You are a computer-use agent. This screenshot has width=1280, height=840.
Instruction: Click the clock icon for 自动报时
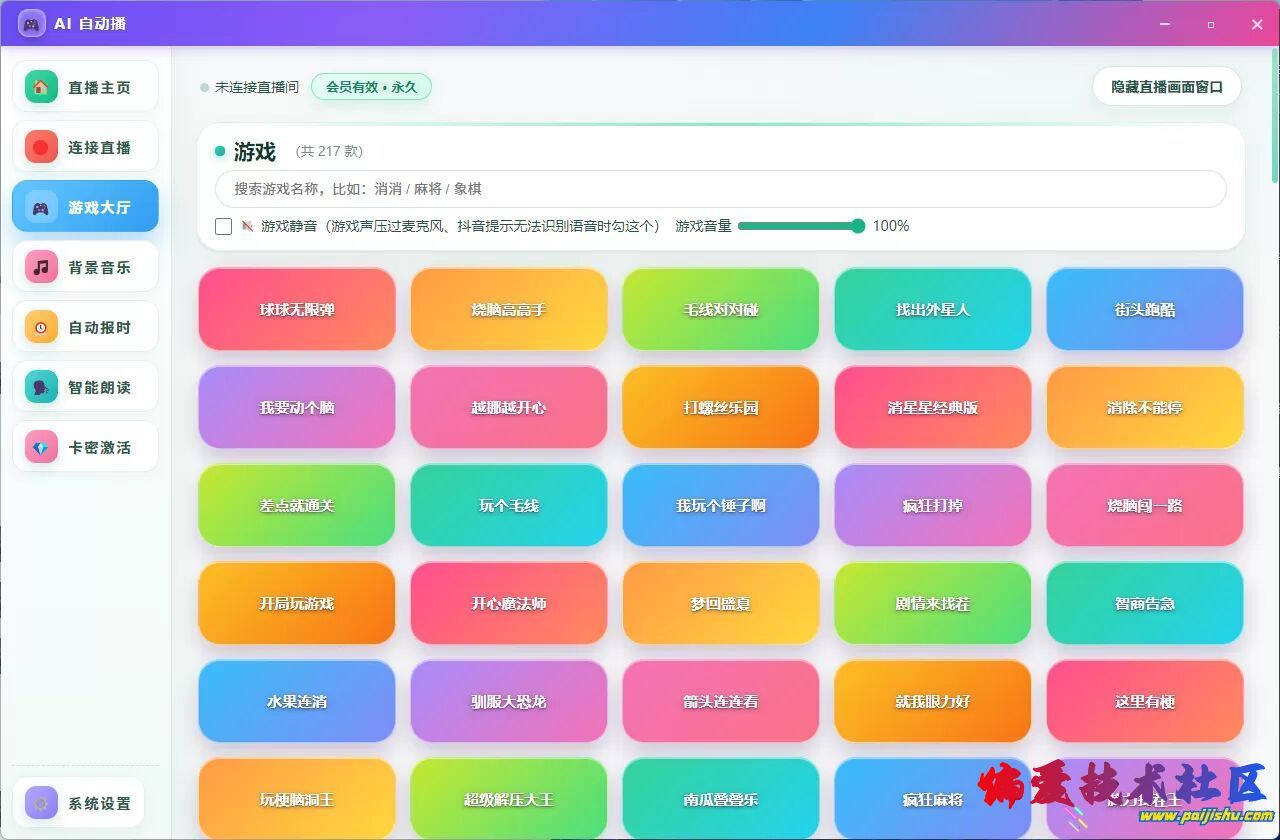pyautogui.click(x=41, y=327)
